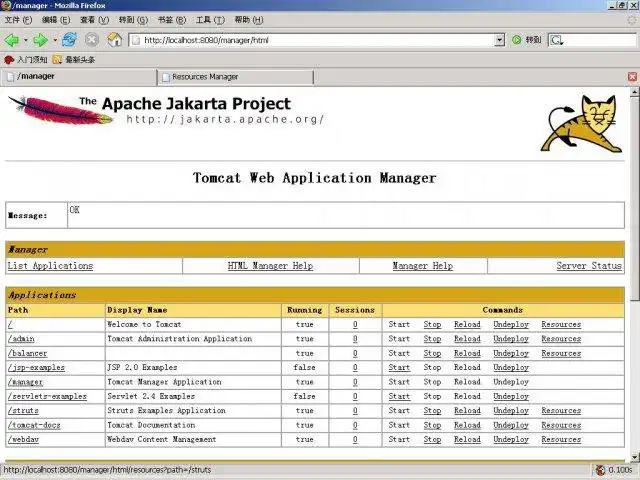640x480 pixels.
Task: Open the Help (H) menu
Action: (249, 20)
